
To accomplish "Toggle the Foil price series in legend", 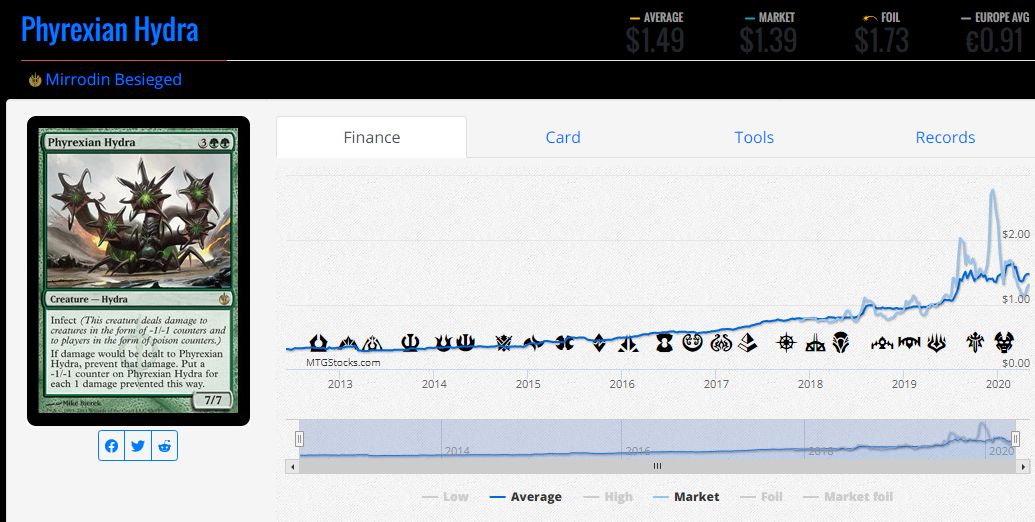I will (x=761, y=497).
